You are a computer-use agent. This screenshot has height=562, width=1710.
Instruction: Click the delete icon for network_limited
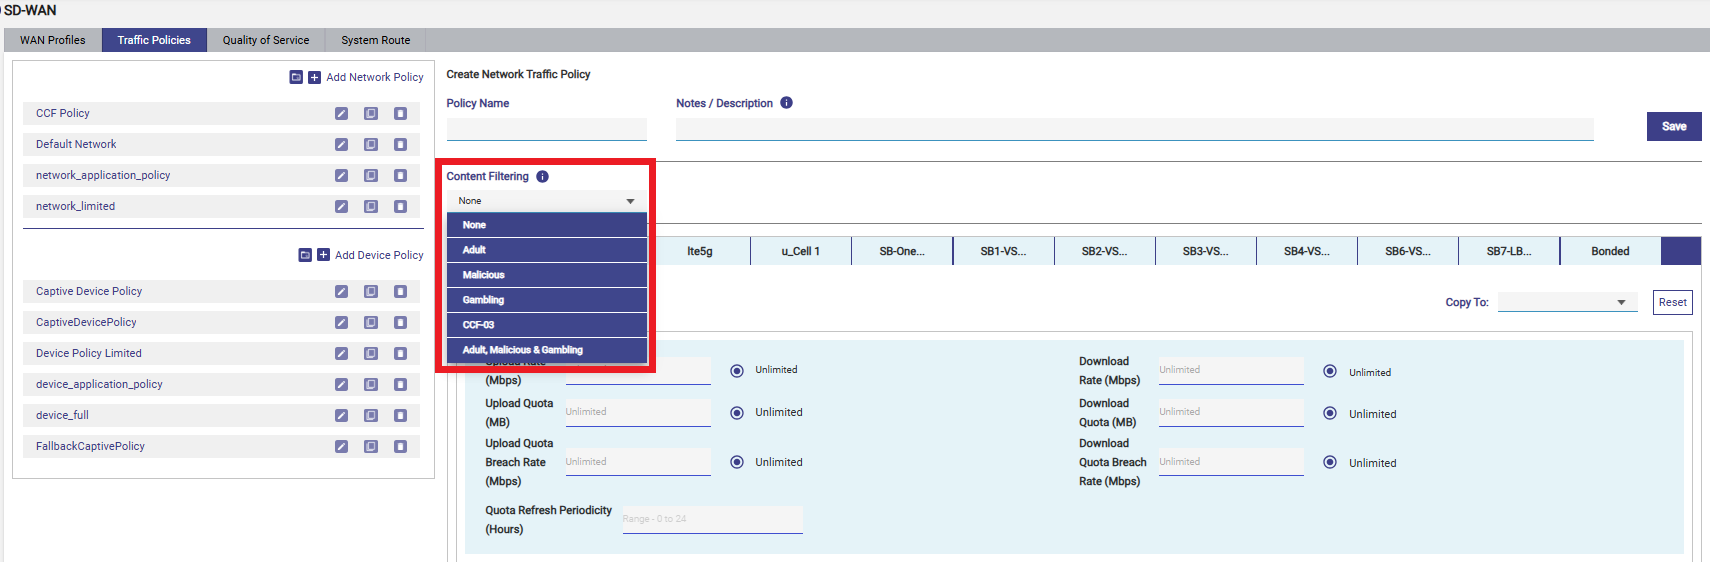(x=400, y=207)
